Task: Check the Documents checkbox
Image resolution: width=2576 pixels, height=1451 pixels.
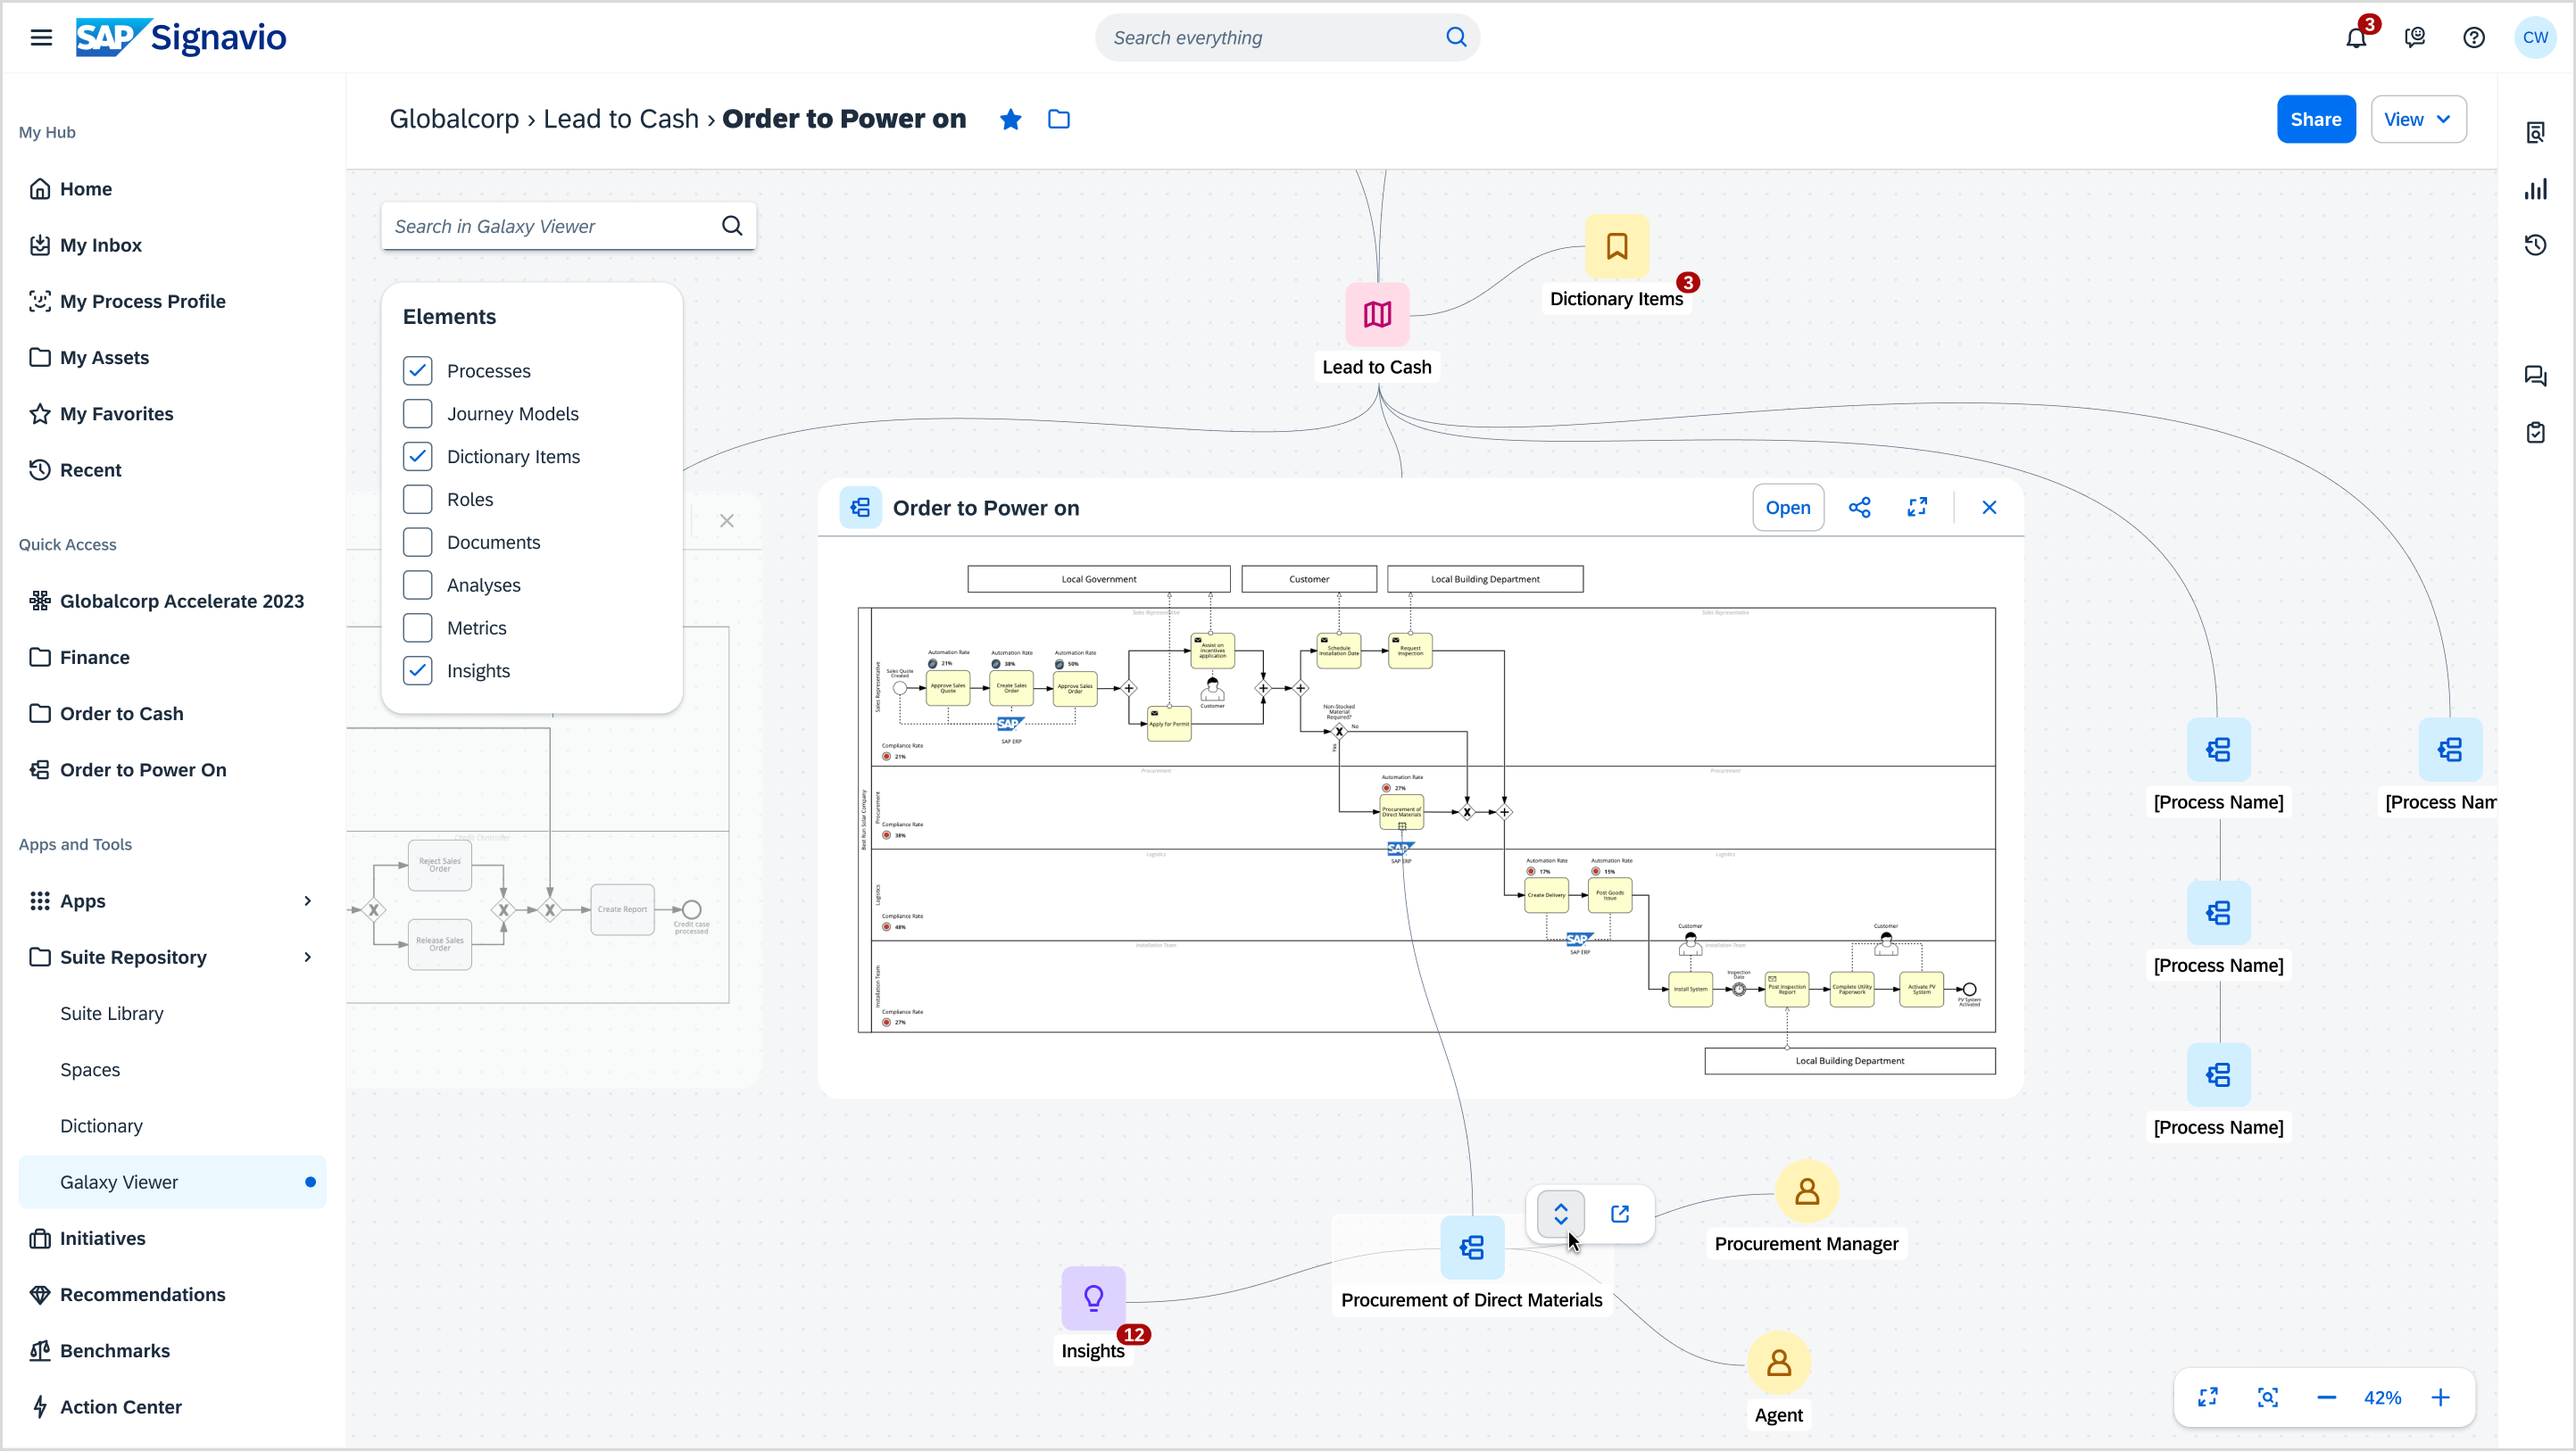Action: click(417, 542)
